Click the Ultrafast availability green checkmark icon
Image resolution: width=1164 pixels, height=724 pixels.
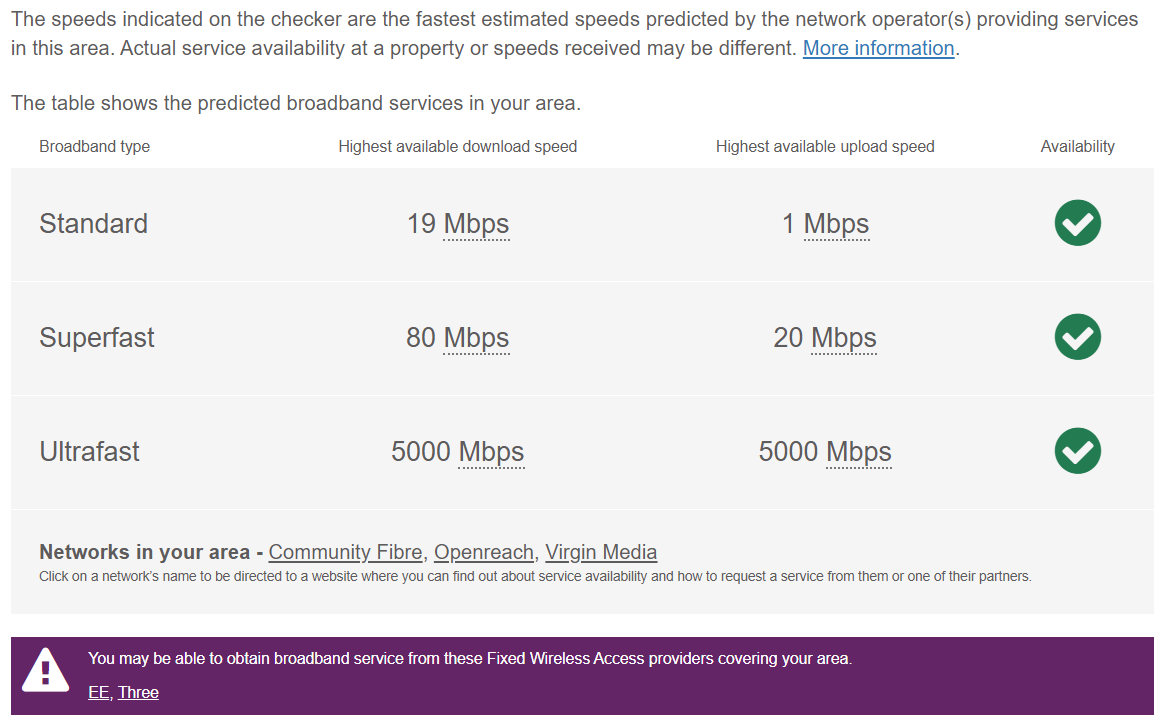[1077, 451]
